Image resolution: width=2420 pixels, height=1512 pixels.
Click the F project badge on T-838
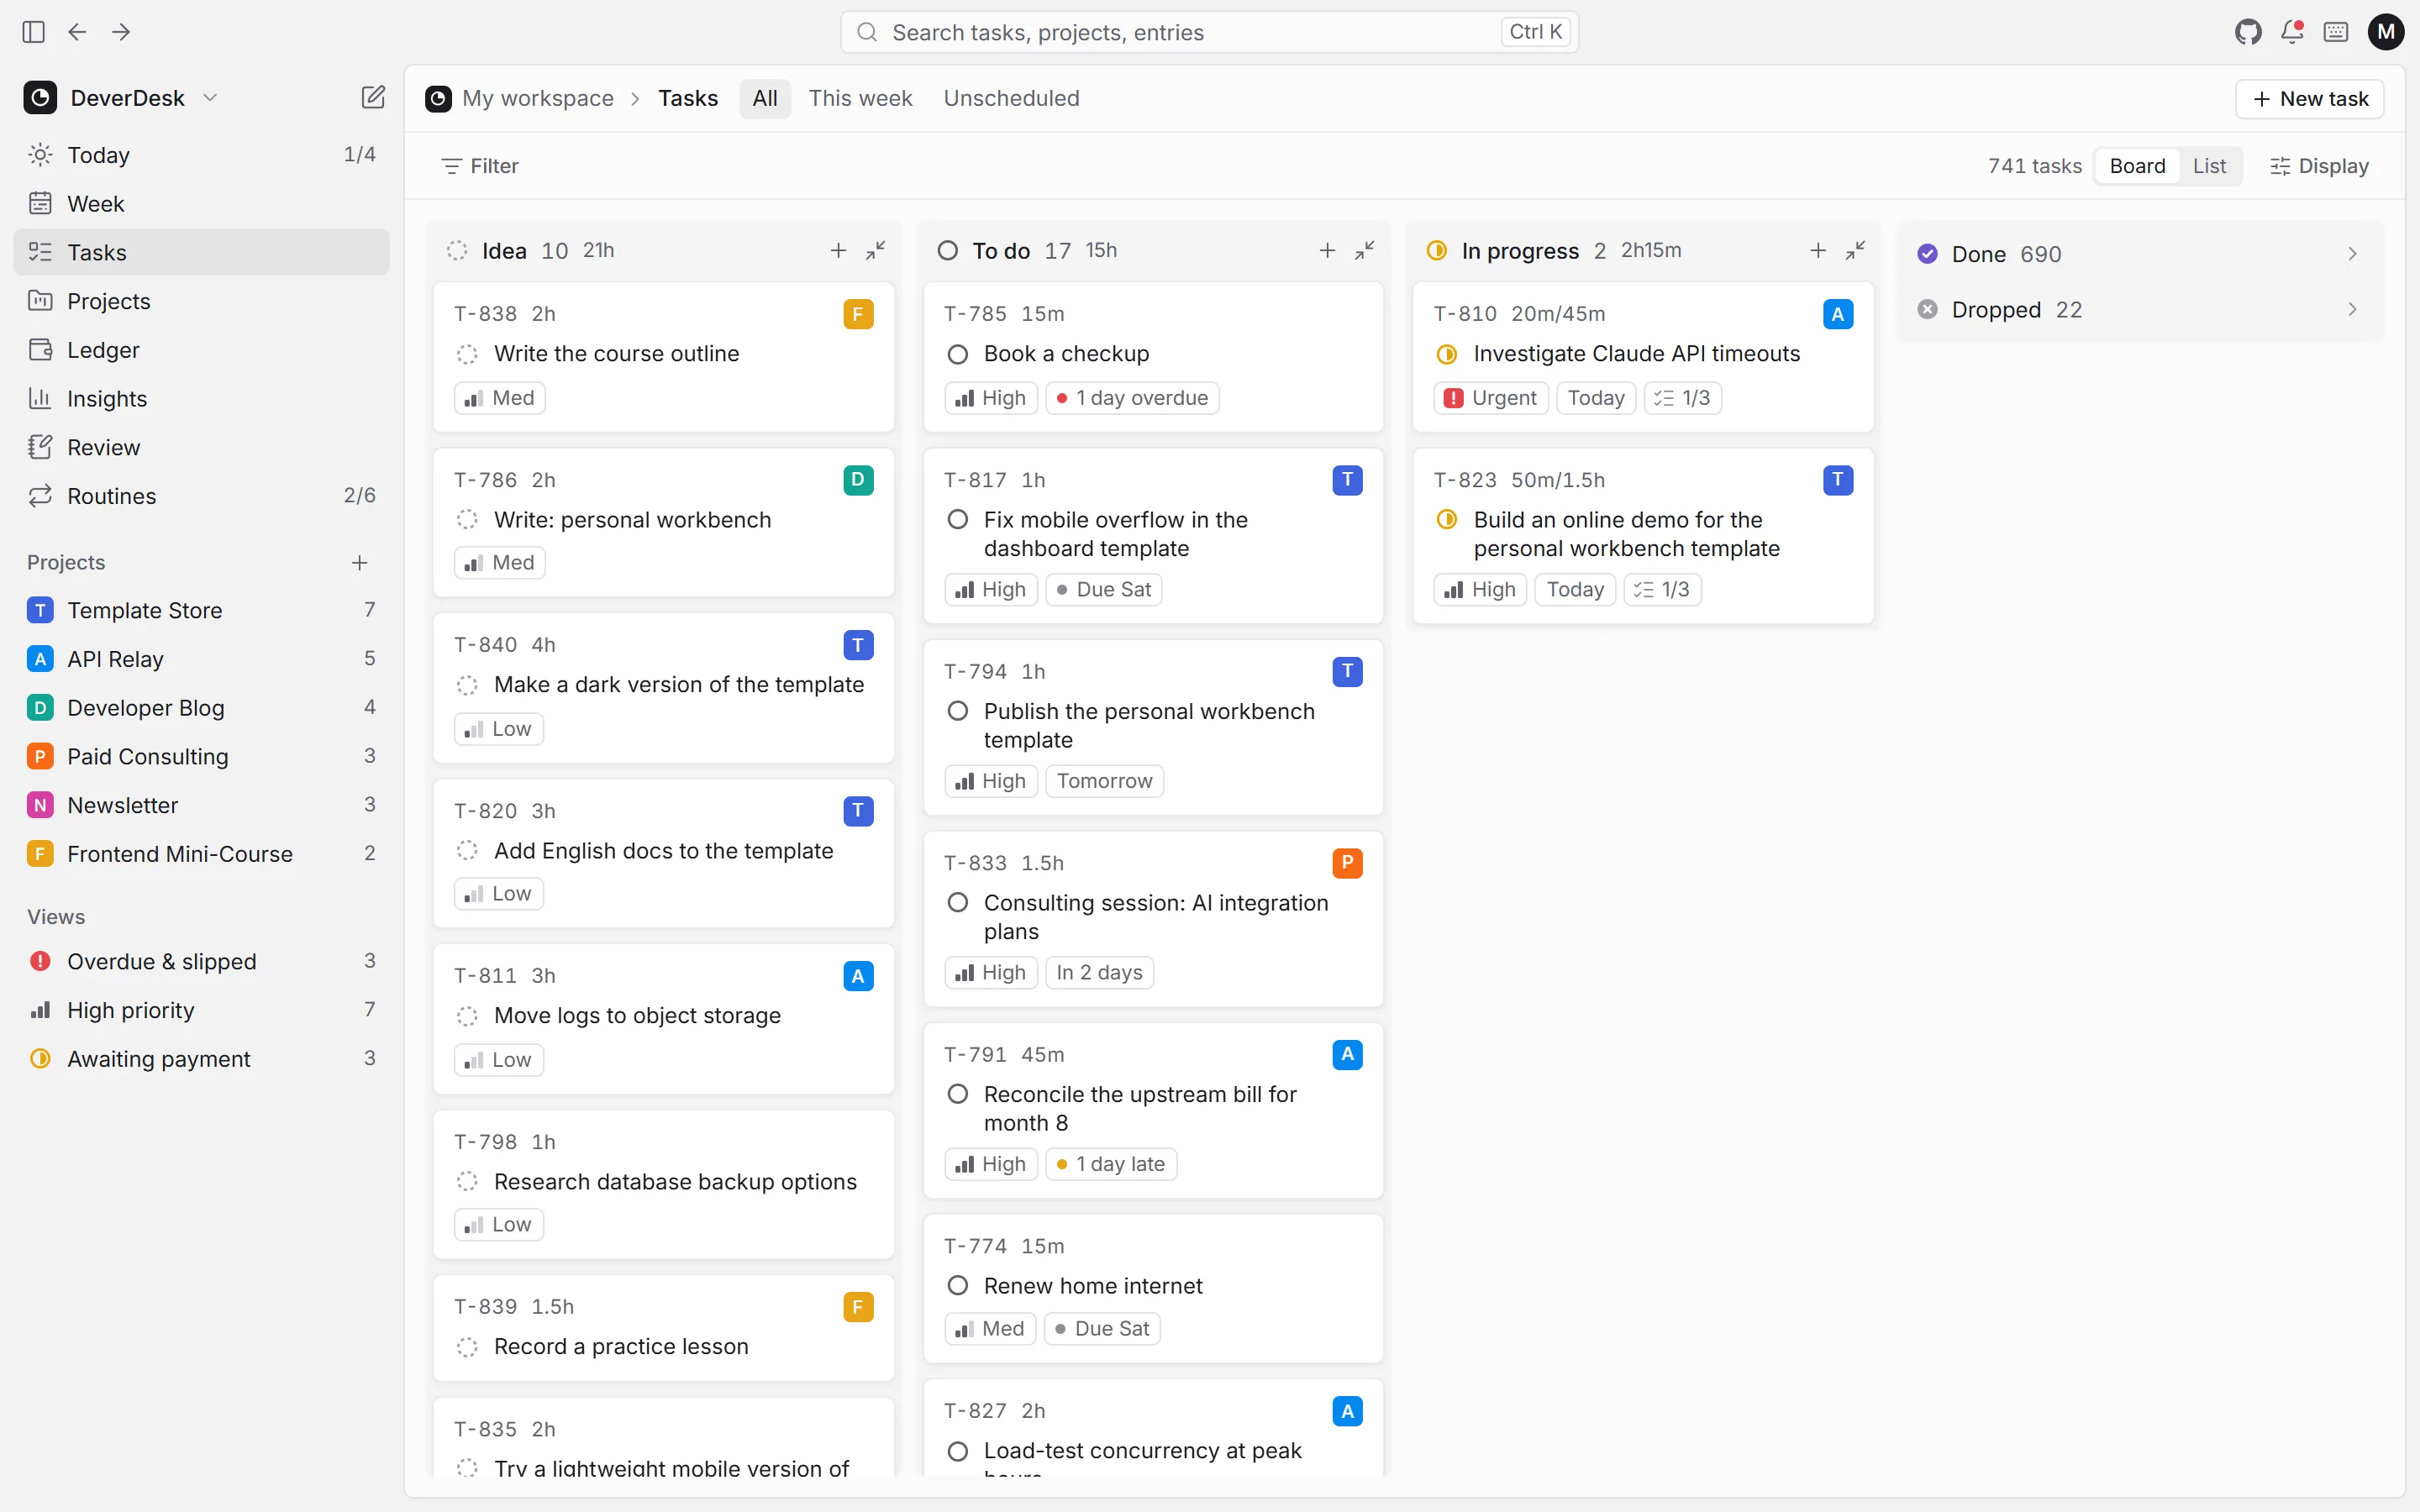pyautogui.click(x=858, y=314)
